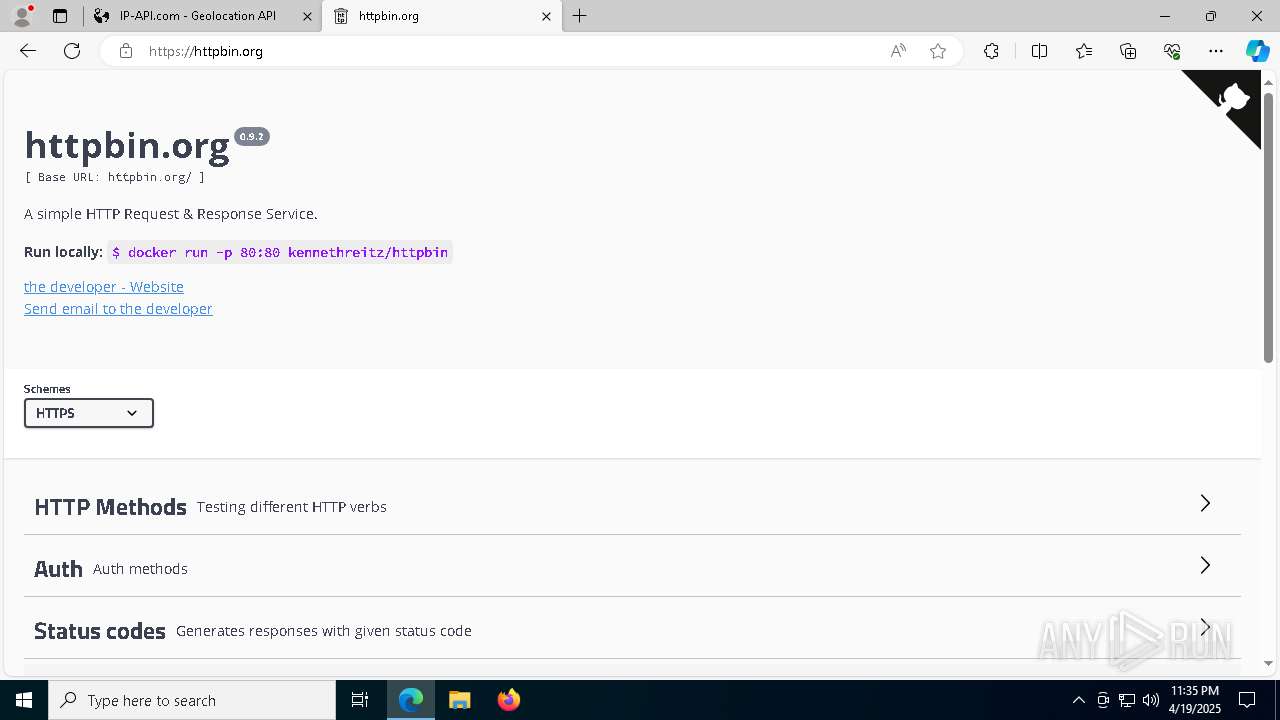Click the page vertical scrollbar thumb
Screen dimensions: 1280x720
pyautogui.click(x=1268, y=227)
